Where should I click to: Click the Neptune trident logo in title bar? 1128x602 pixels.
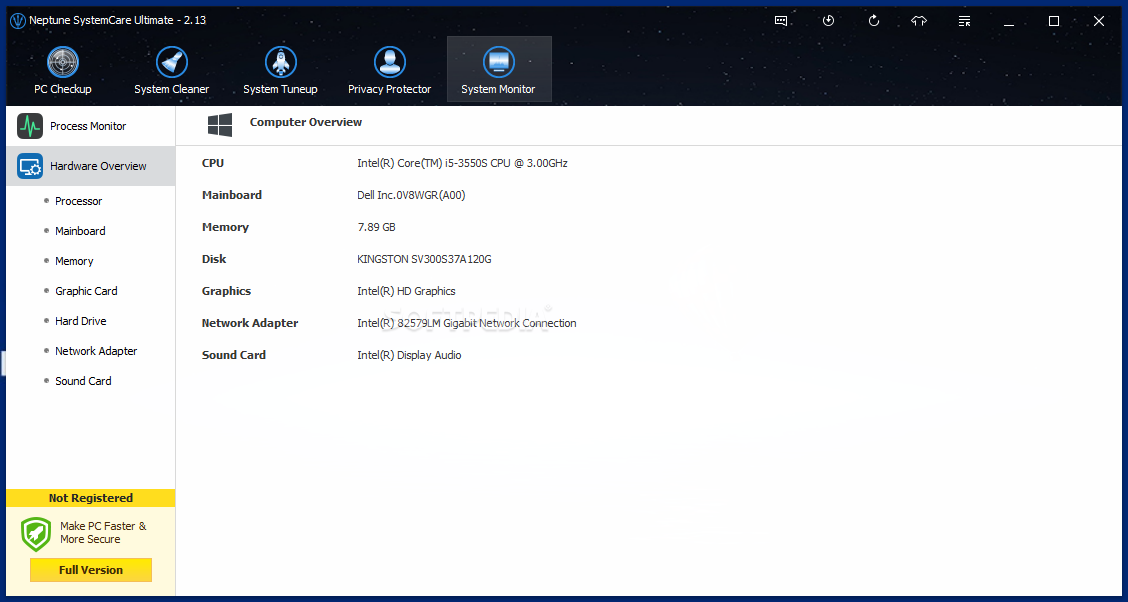click(18, 21)
